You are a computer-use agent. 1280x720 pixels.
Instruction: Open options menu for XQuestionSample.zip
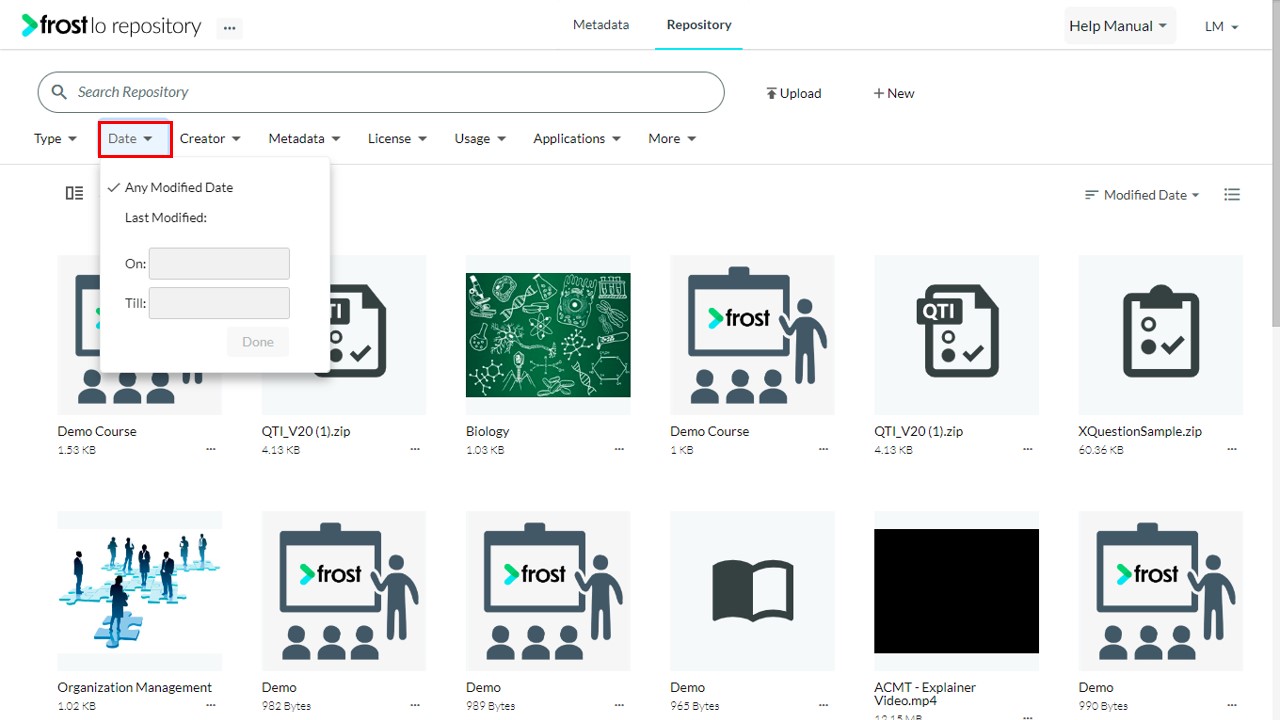point(1232,450)
